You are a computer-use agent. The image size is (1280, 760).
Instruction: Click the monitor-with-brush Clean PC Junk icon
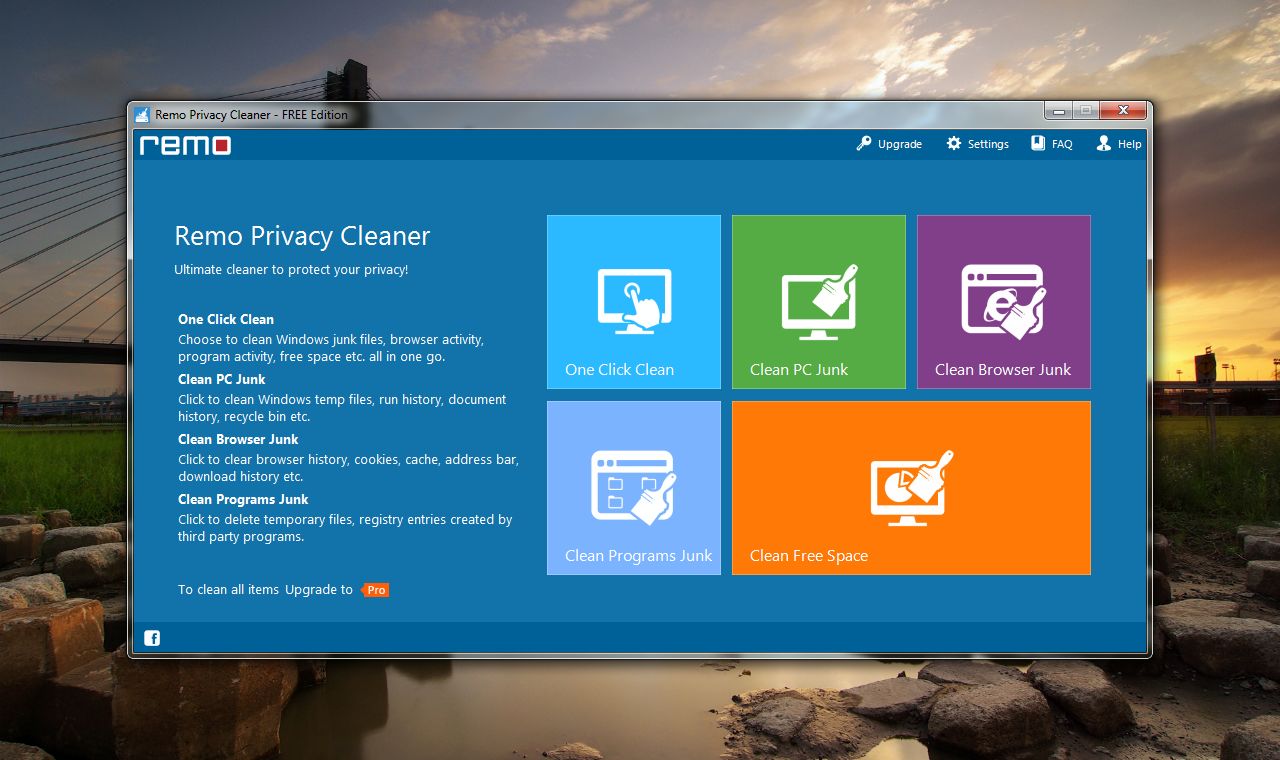[x=819, y=301]
